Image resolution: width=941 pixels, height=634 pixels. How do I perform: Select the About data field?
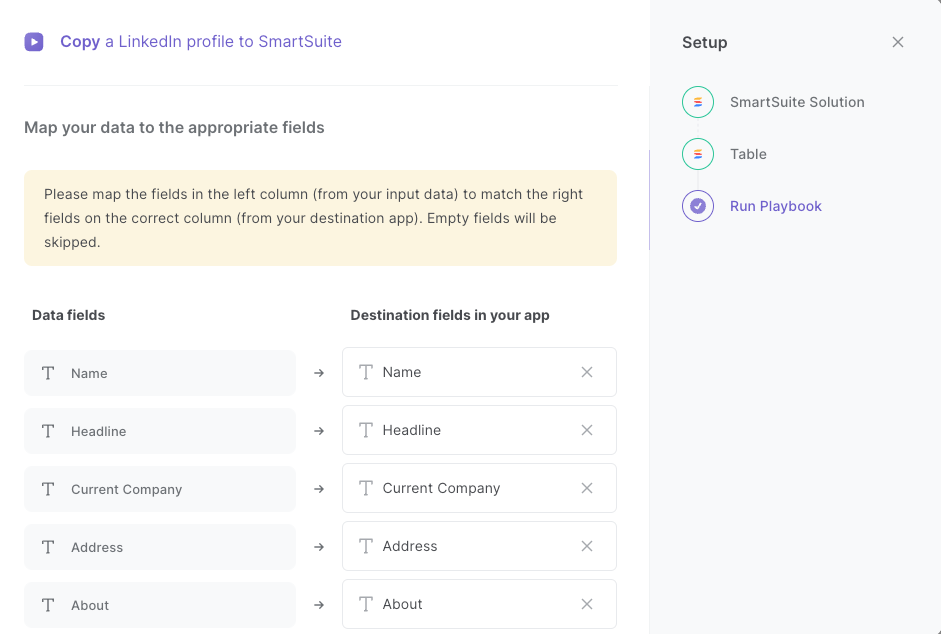pos(160,605)
